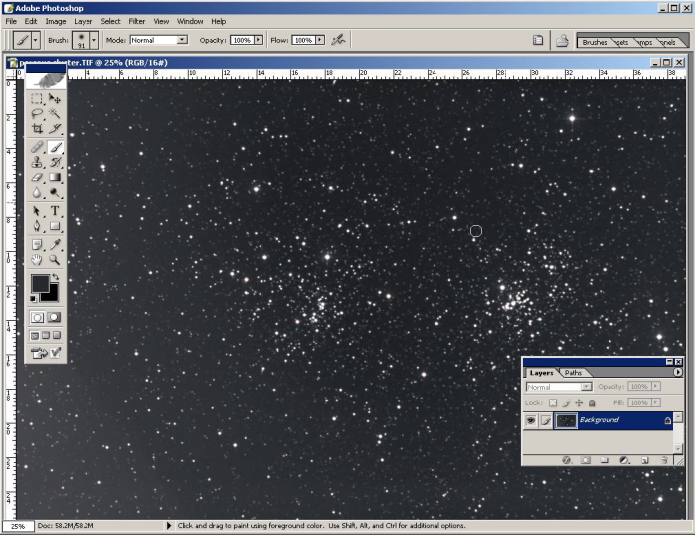
Task: Select the Lasso tool
Action: point(37,113)
